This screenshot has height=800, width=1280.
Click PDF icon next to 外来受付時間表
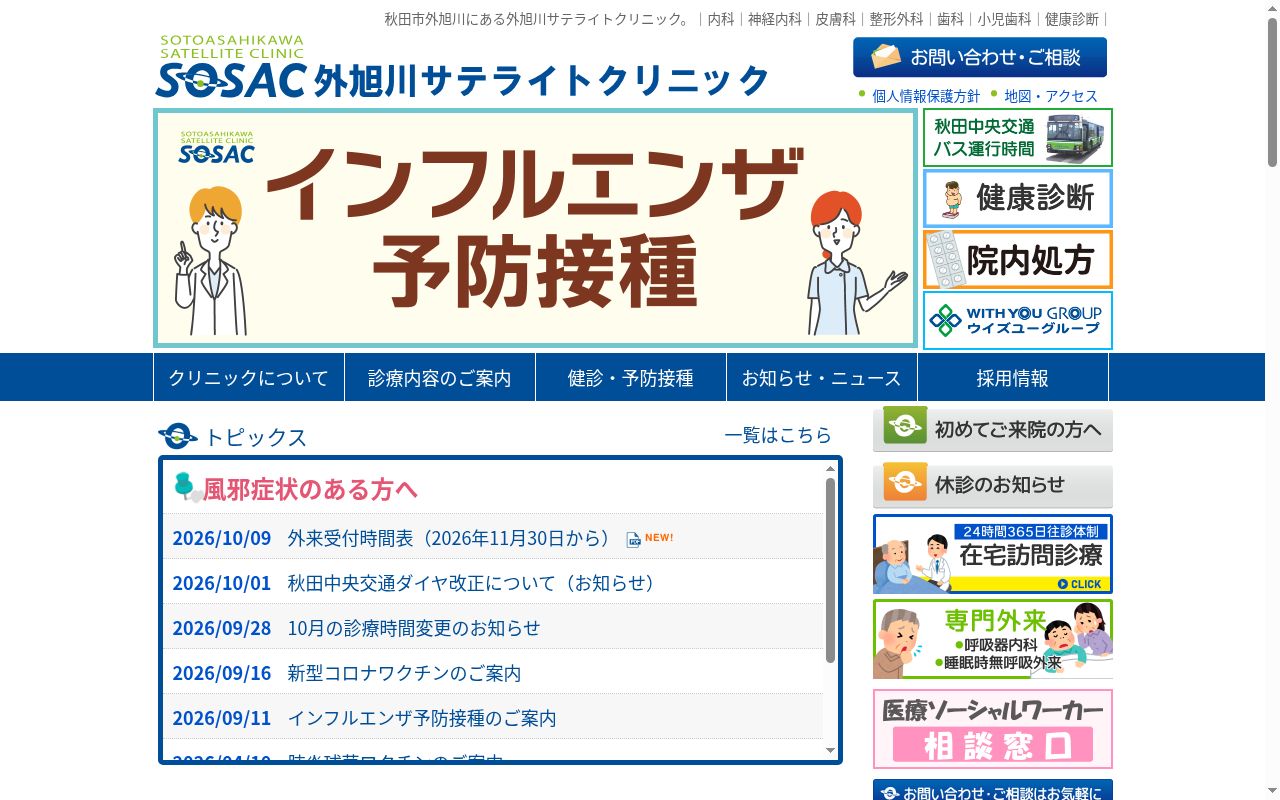point(634,540)
